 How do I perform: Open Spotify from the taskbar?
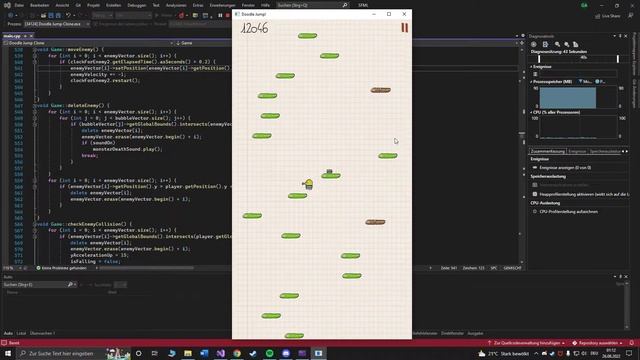tap(269, 353)
